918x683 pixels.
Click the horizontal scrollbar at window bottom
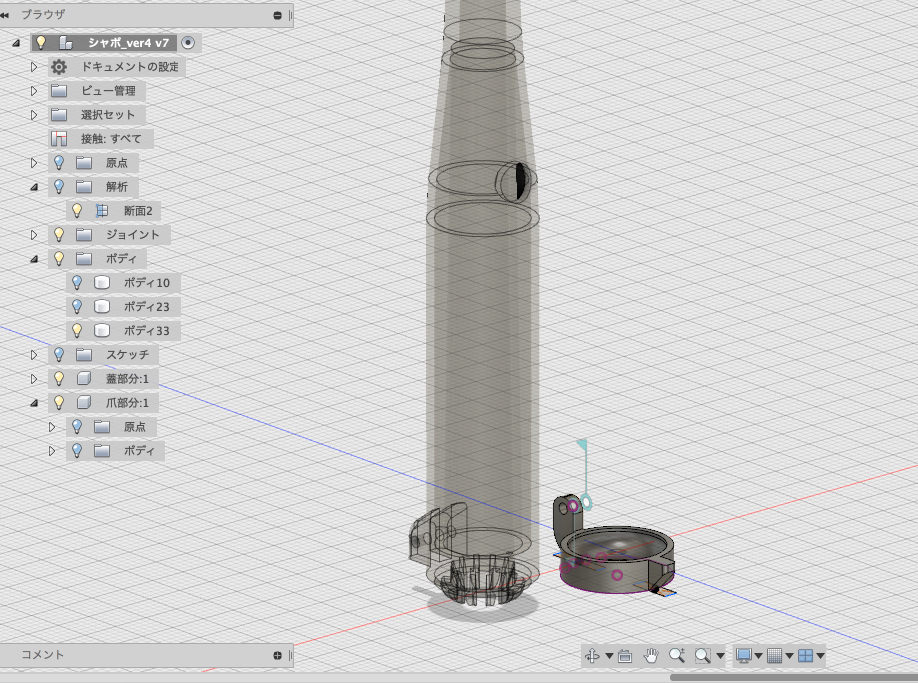point(794,678)
